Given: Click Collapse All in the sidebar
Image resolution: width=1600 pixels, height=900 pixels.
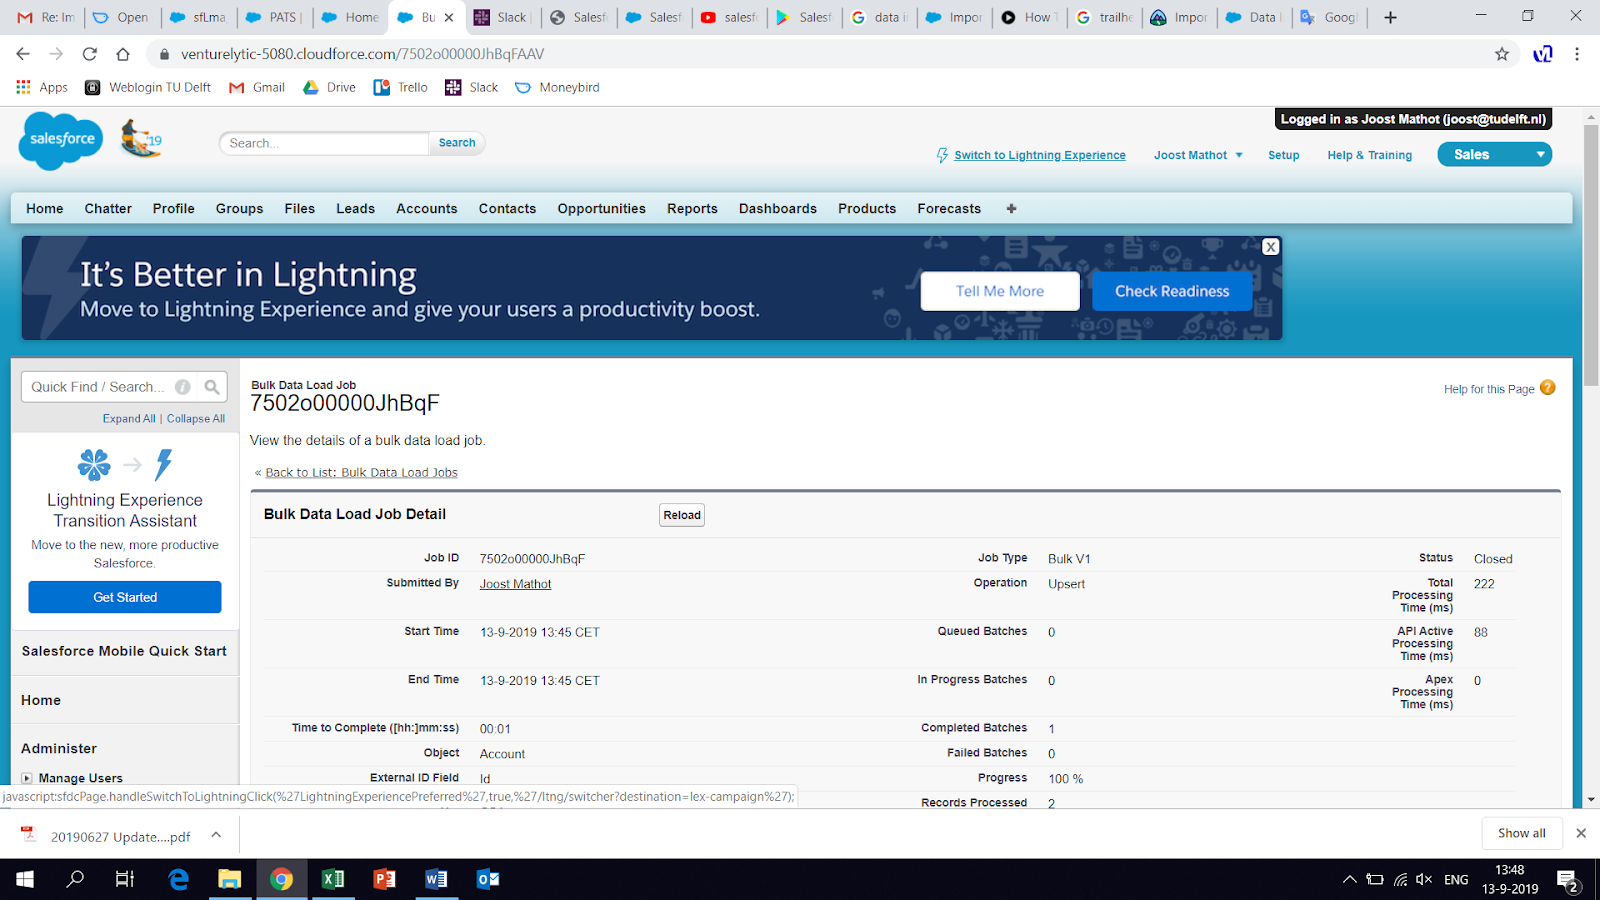Looking at the screenshot, I should point(196,419).
